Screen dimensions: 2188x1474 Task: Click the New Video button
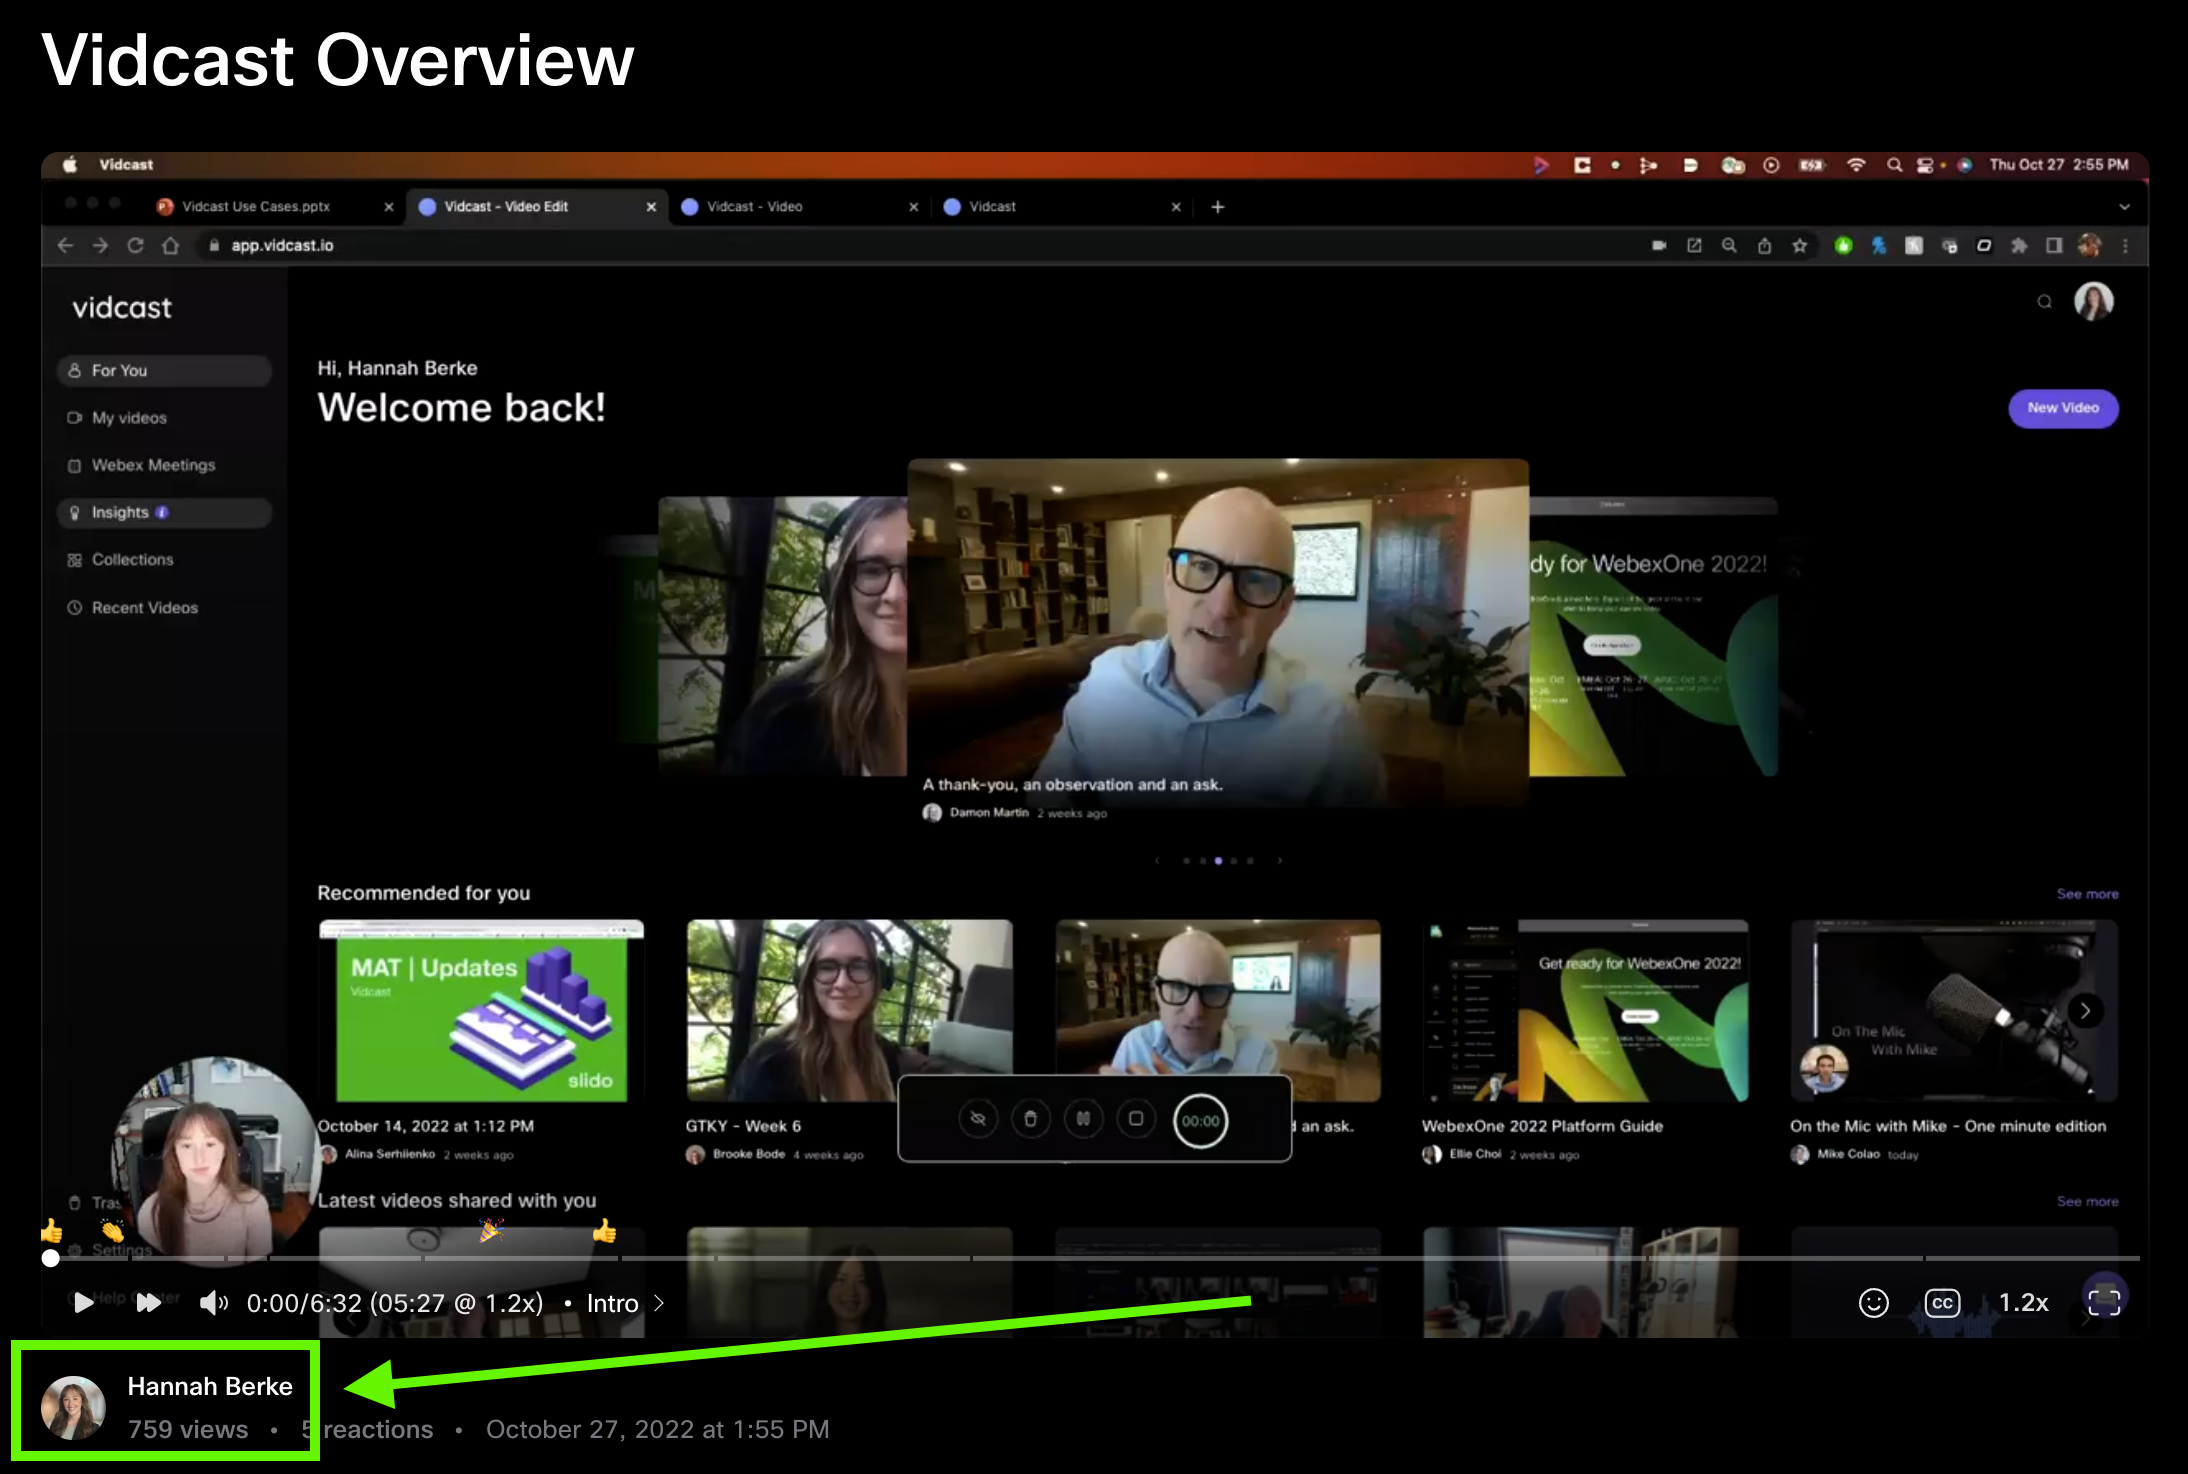click(2063, 408)
